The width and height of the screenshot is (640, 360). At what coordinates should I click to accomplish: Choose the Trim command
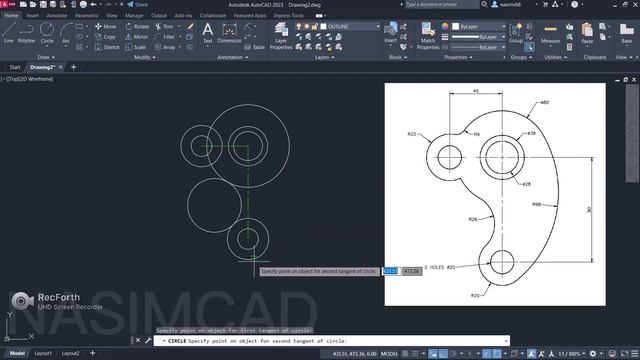click(164, 26)
